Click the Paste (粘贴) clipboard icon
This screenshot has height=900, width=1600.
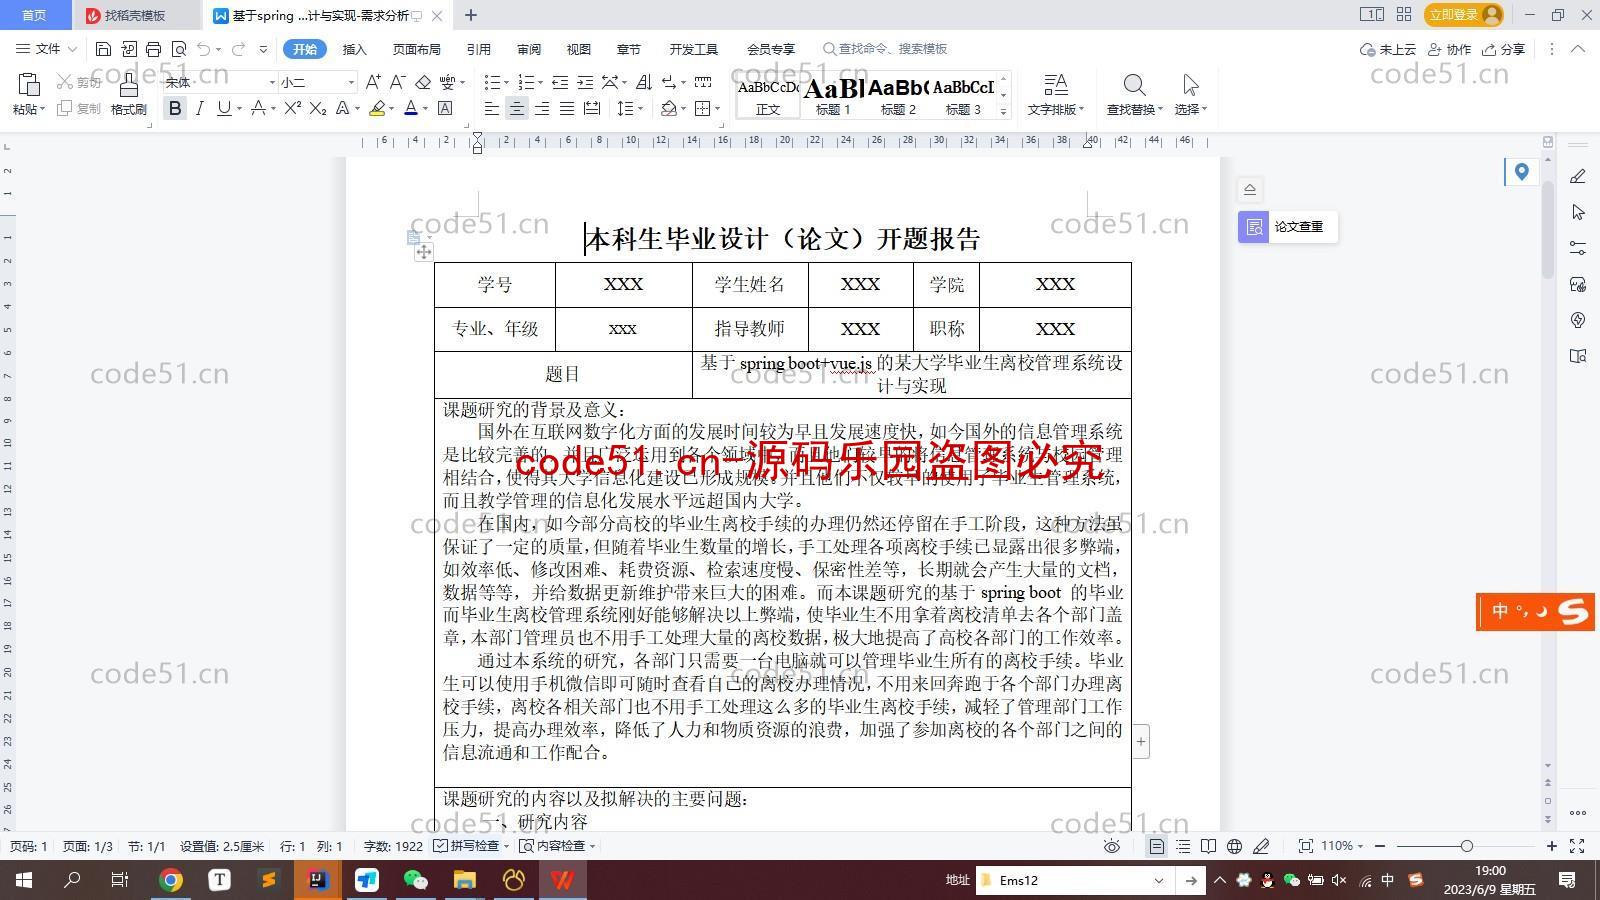coord(28,85)
